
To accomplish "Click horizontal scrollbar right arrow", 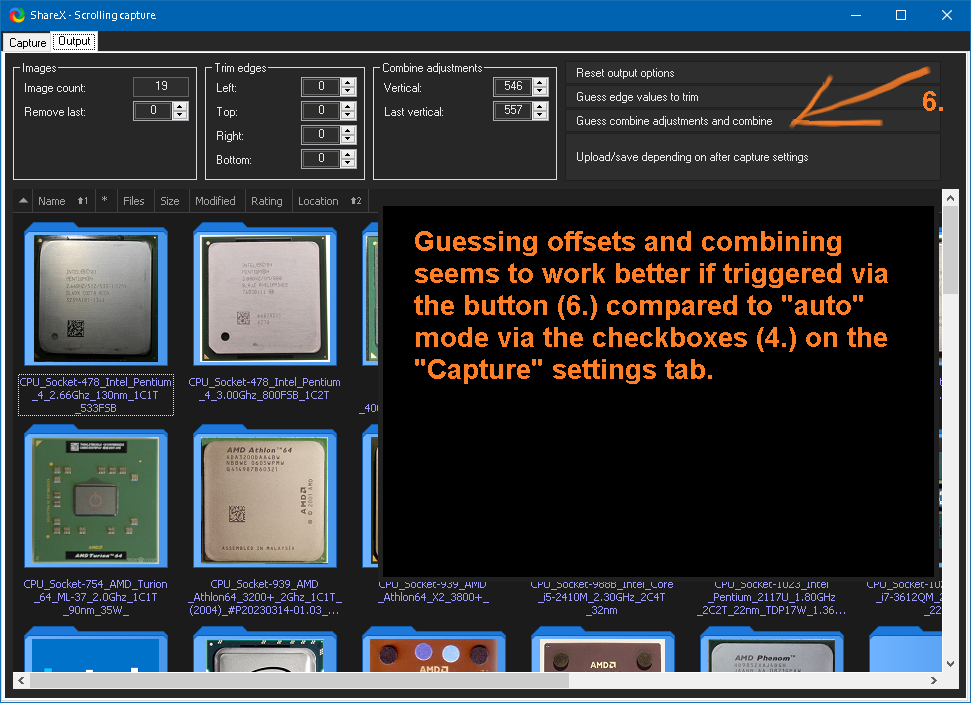I will 934,680.
